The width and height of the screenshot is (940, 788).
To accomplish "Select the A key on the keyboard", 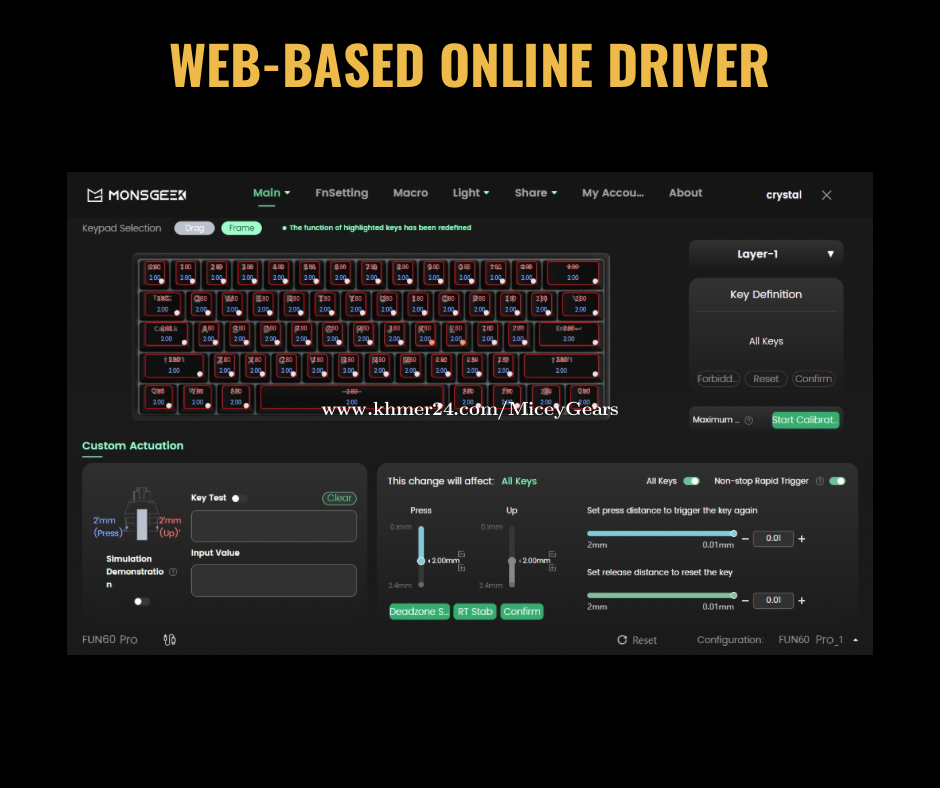I will (x=208, y=334).
